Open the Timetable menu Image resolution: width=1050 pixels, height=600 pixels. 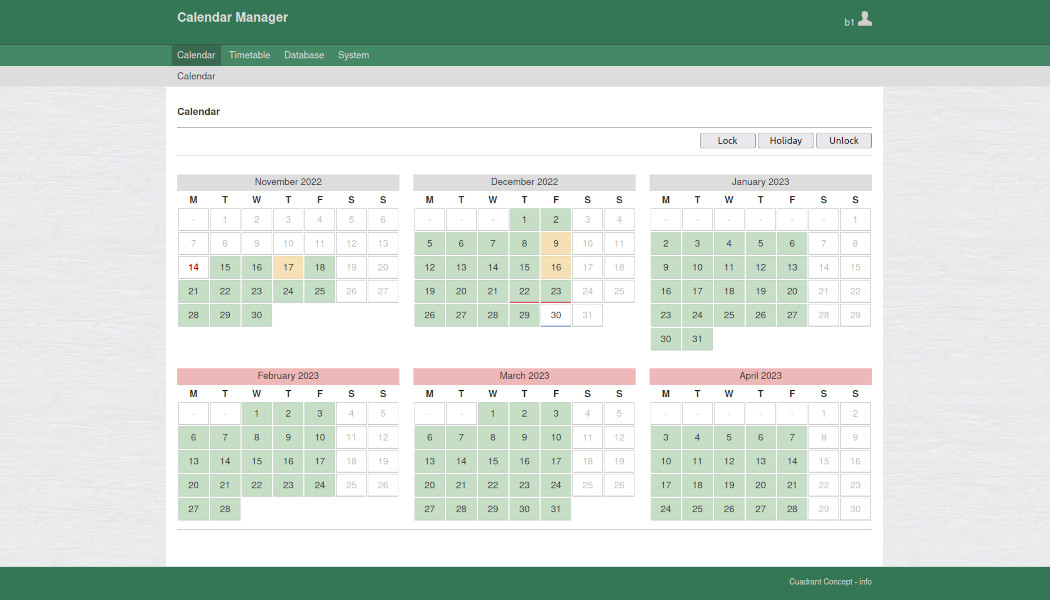(x=249, y=55)
